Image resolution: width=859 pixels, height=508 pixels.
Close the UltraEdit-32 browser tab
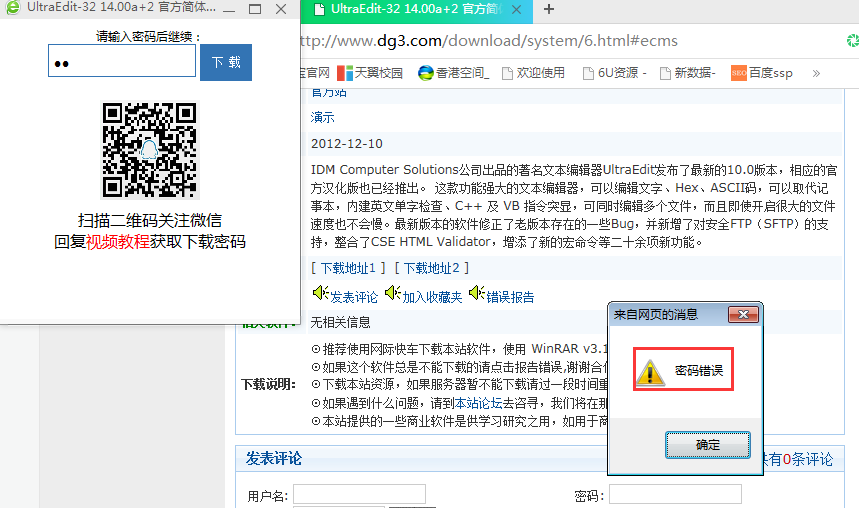coord(516,9)
